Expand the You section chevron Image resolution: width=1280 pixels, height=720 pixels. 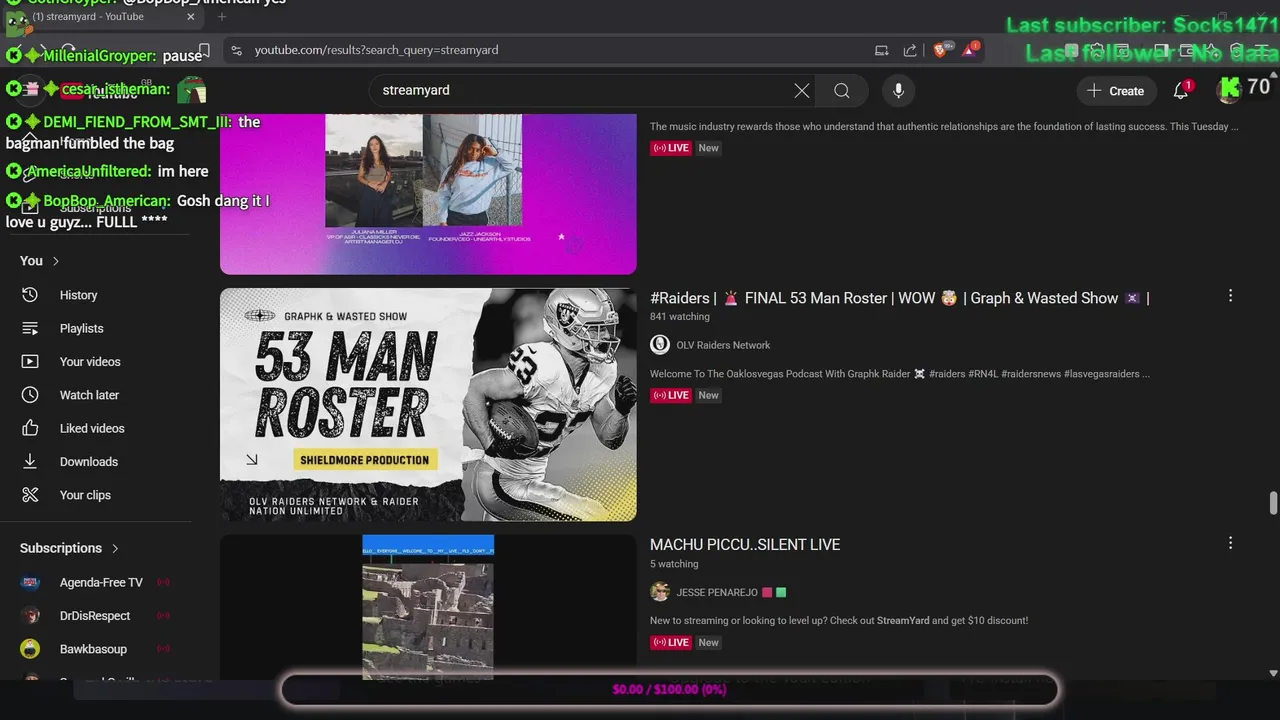pyautogui.click(x=56, y=261)
